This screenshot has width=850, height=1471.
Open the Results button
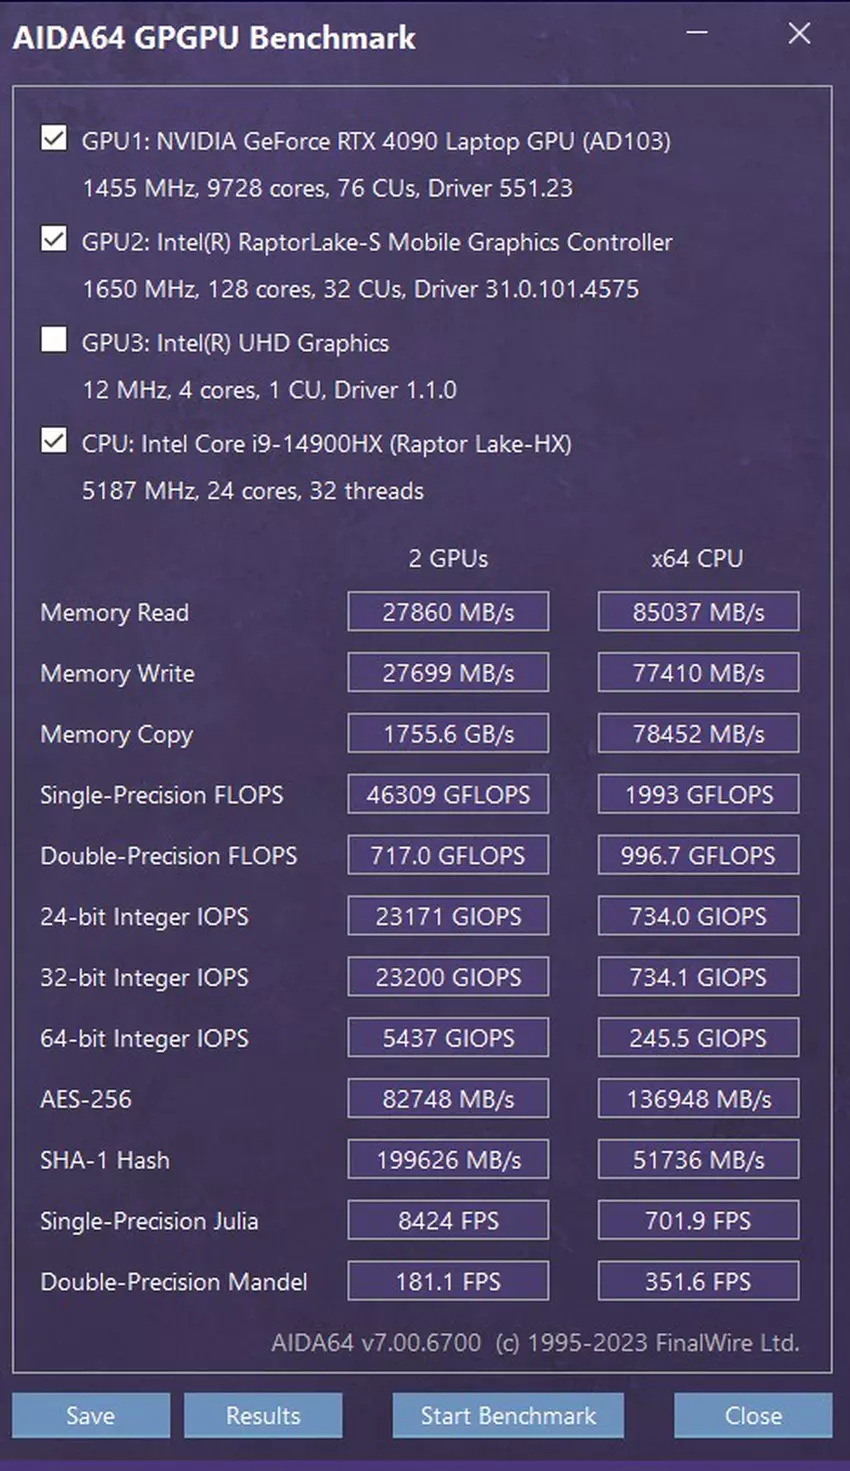[x=263, y=1415]
